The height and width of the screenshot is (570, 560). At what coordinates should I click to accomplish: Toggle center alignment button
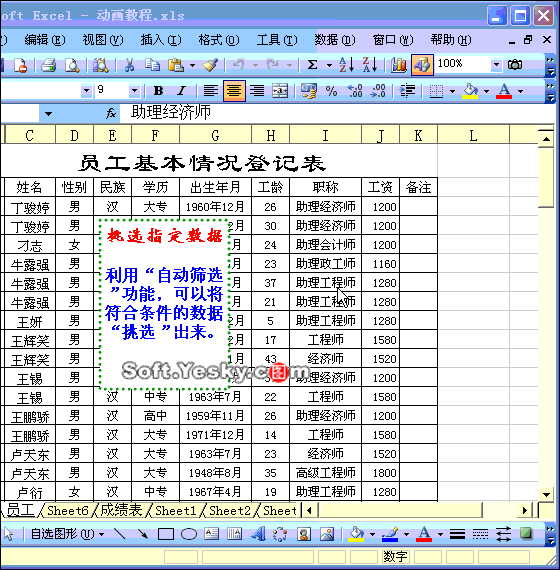(234, 91)
